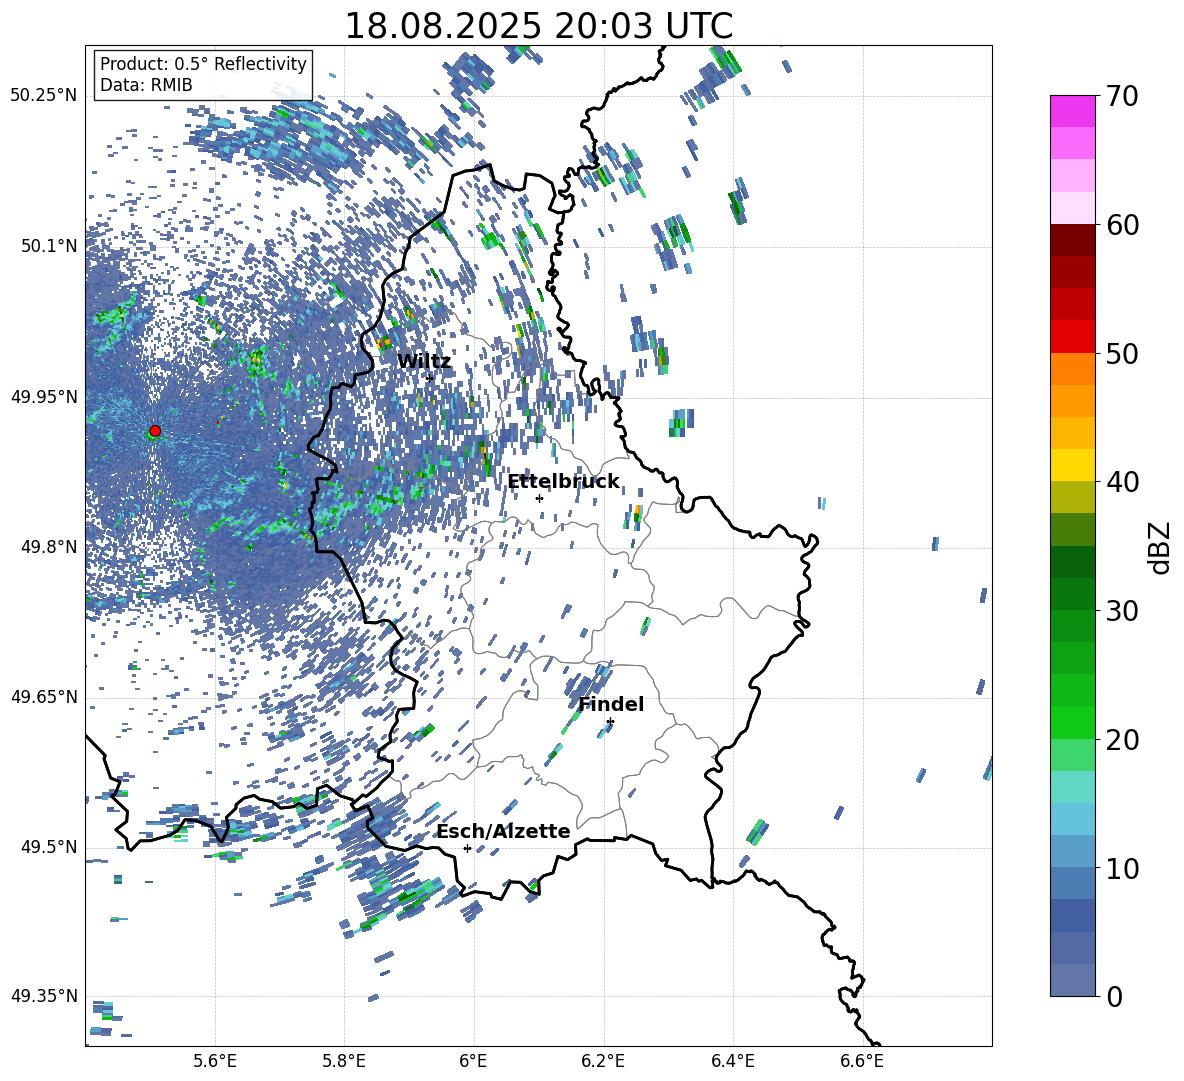Click the dBZ colorbar axis label
The width and height of the screenshot is (1184, 1081).
click(x=1161, y=547)
